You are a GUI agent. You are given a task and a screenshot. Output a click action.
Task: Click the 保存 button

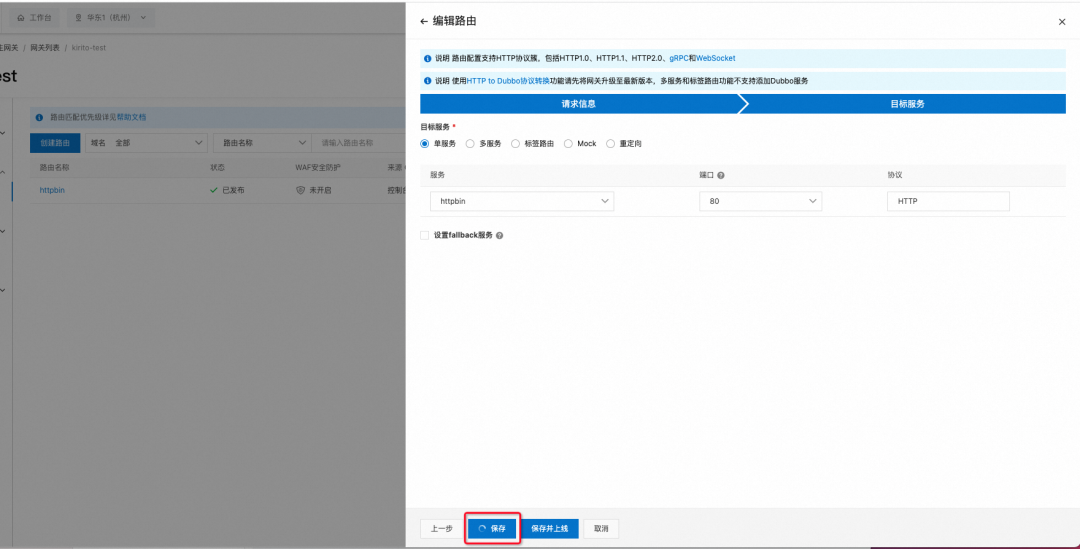tap(492, 528)
